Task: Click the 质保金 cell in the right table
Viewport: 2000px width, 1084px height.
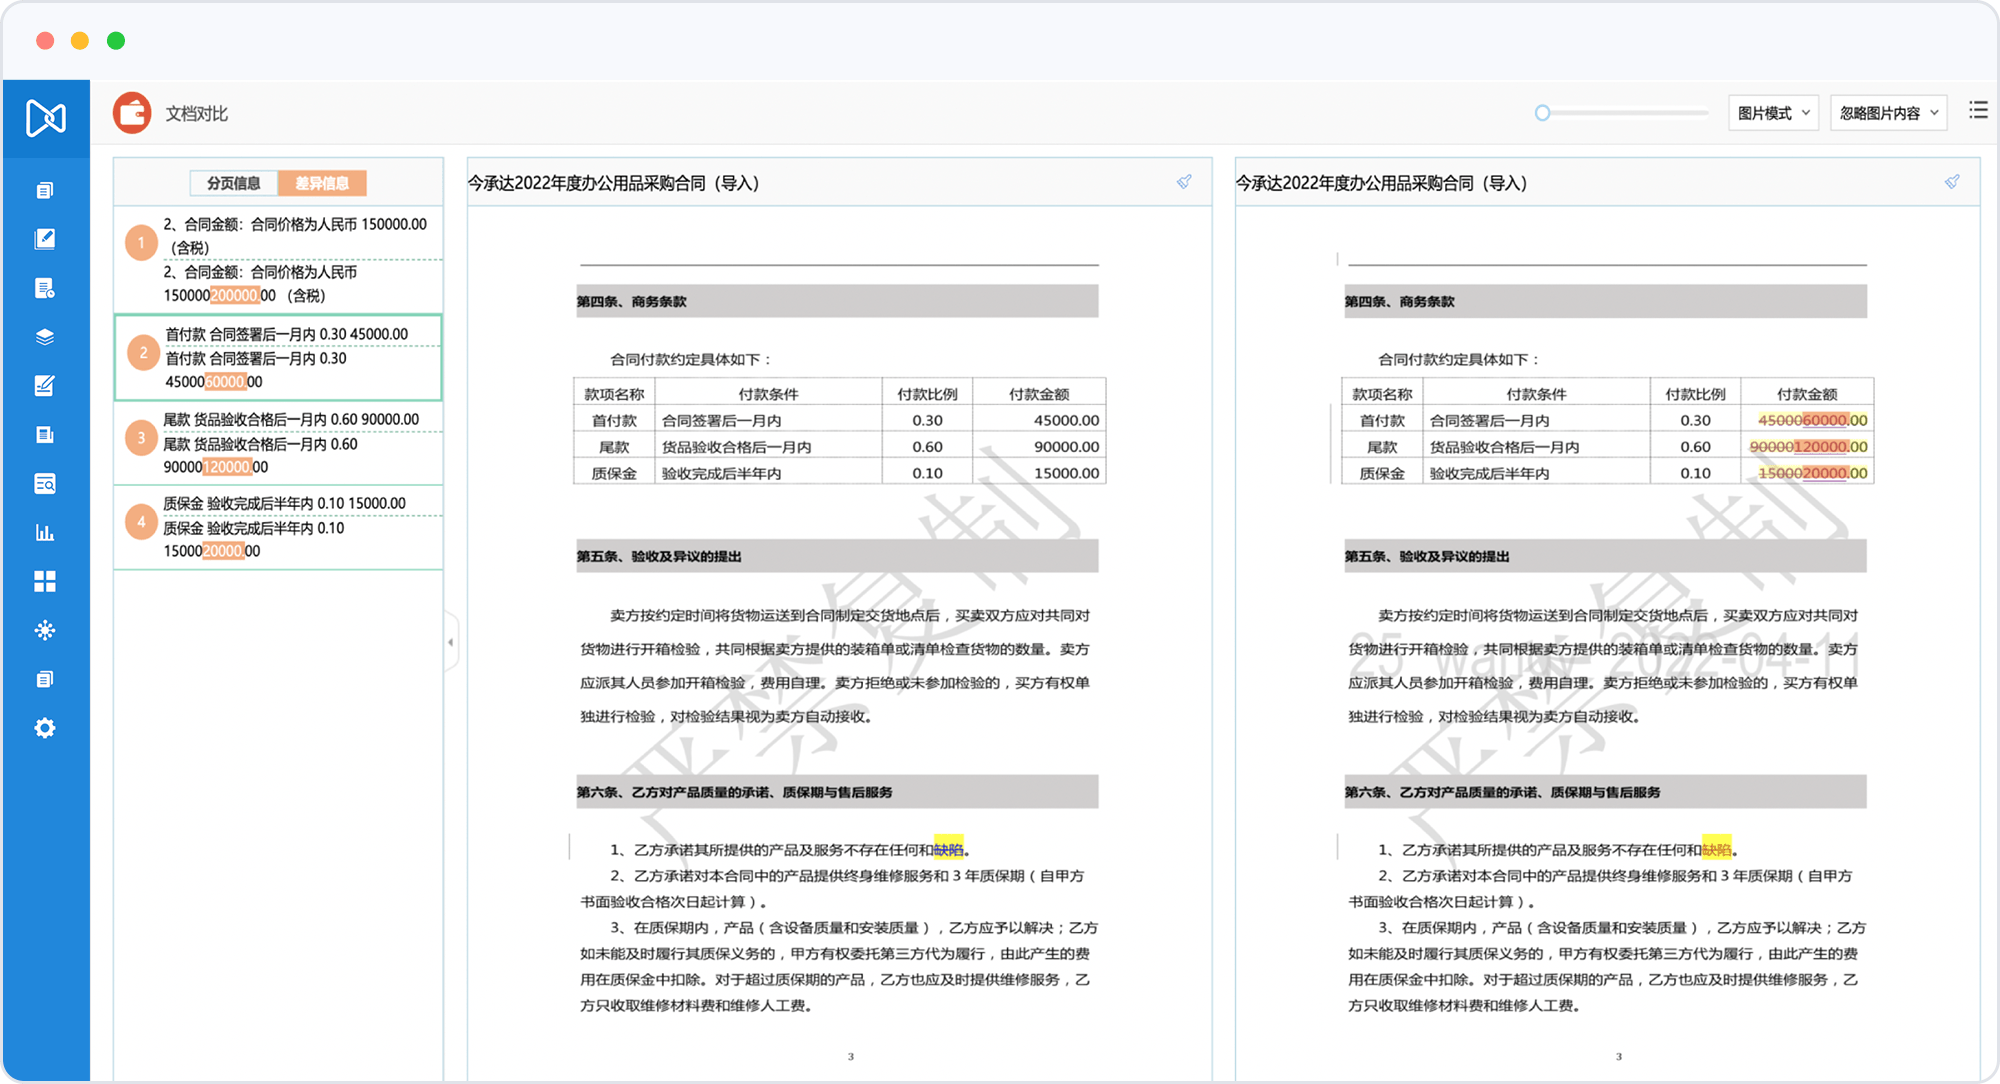Action: coord(1382,473)
